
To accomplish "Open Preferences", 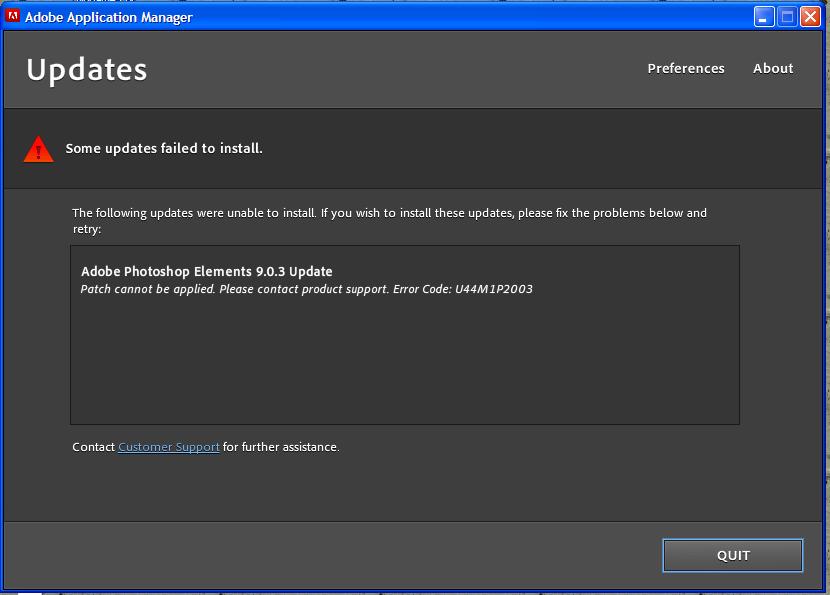I will pos(686,68).
